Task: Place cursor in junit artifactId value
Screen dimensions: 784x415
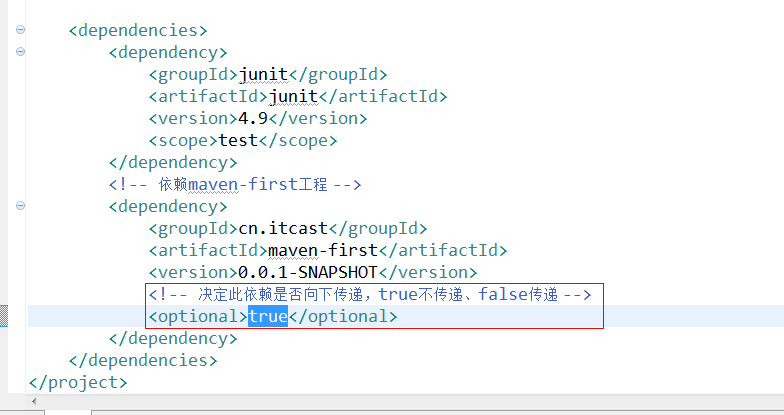Action: click(x=293, y=96)
